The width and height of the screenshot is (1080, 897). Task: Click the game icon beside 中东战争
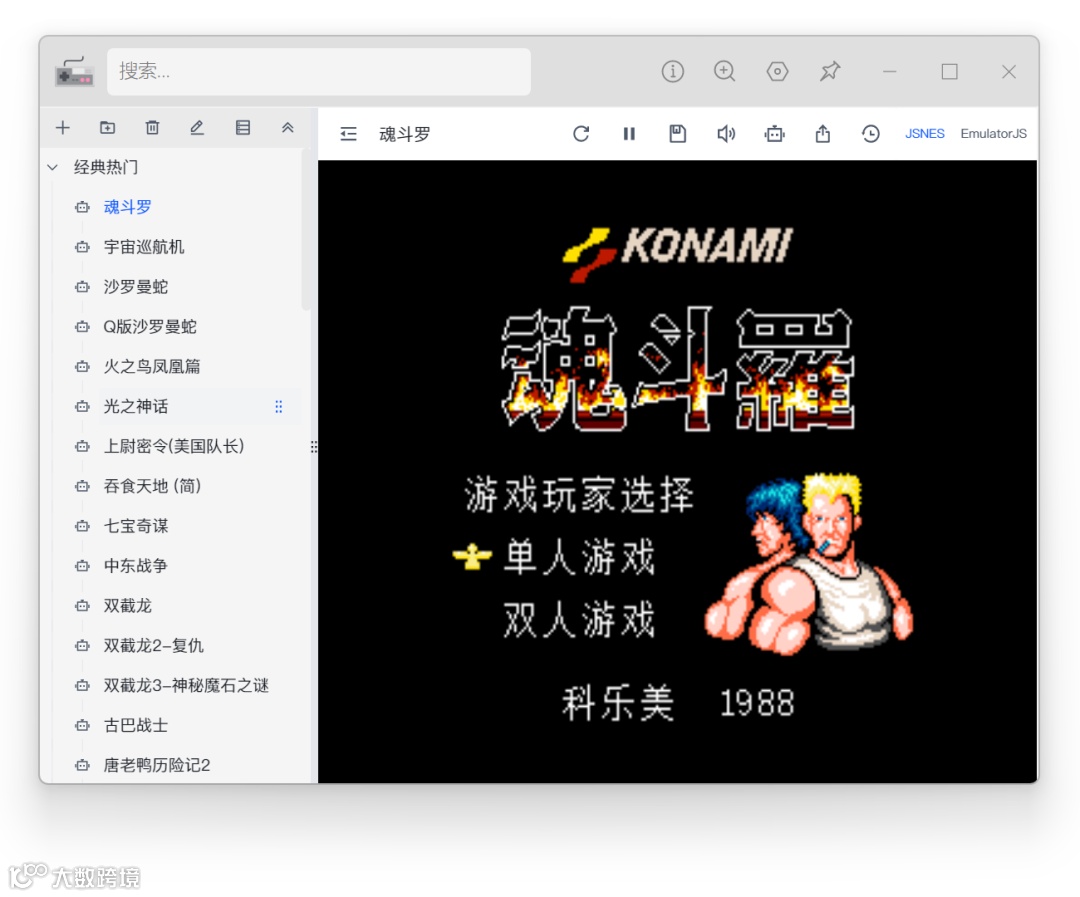pyautogui.click(x=83, y=566)
